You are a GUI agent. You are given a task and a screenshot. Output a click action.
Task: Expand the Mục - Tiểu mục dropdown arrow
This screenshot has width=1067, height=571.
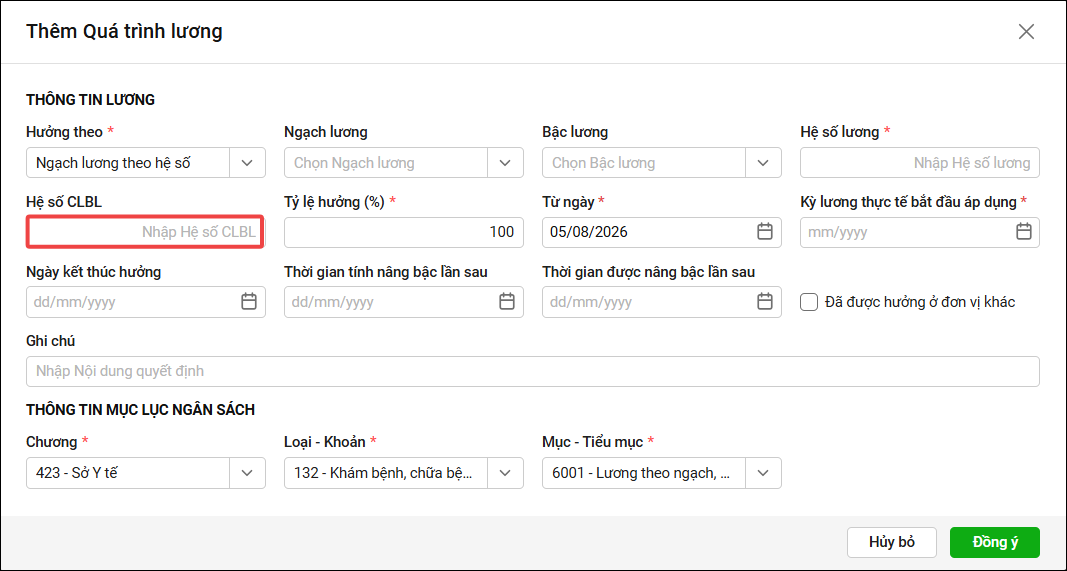pyautogui.click(x=764, y=473)
